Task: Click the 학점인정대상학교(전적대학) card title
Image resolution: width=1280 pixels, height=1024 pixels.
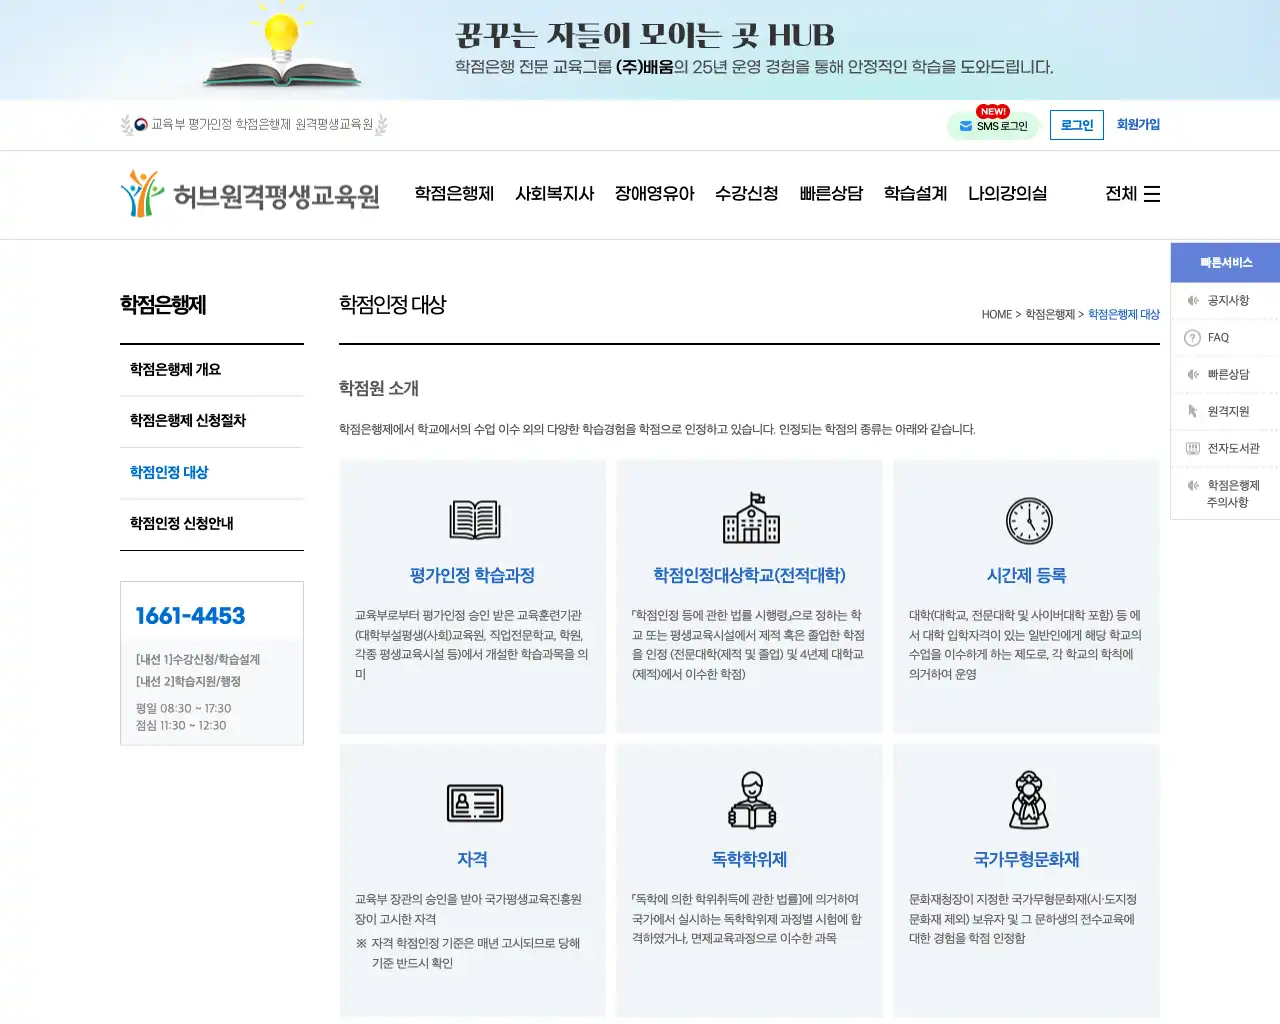Action: pos(749,576)
